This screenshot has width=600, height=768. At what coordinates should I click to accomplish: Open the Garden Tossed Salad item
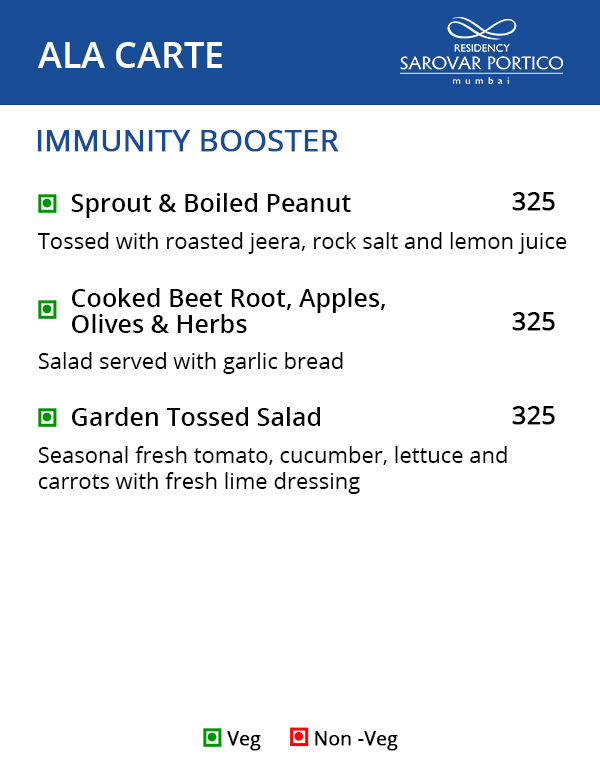196,417
